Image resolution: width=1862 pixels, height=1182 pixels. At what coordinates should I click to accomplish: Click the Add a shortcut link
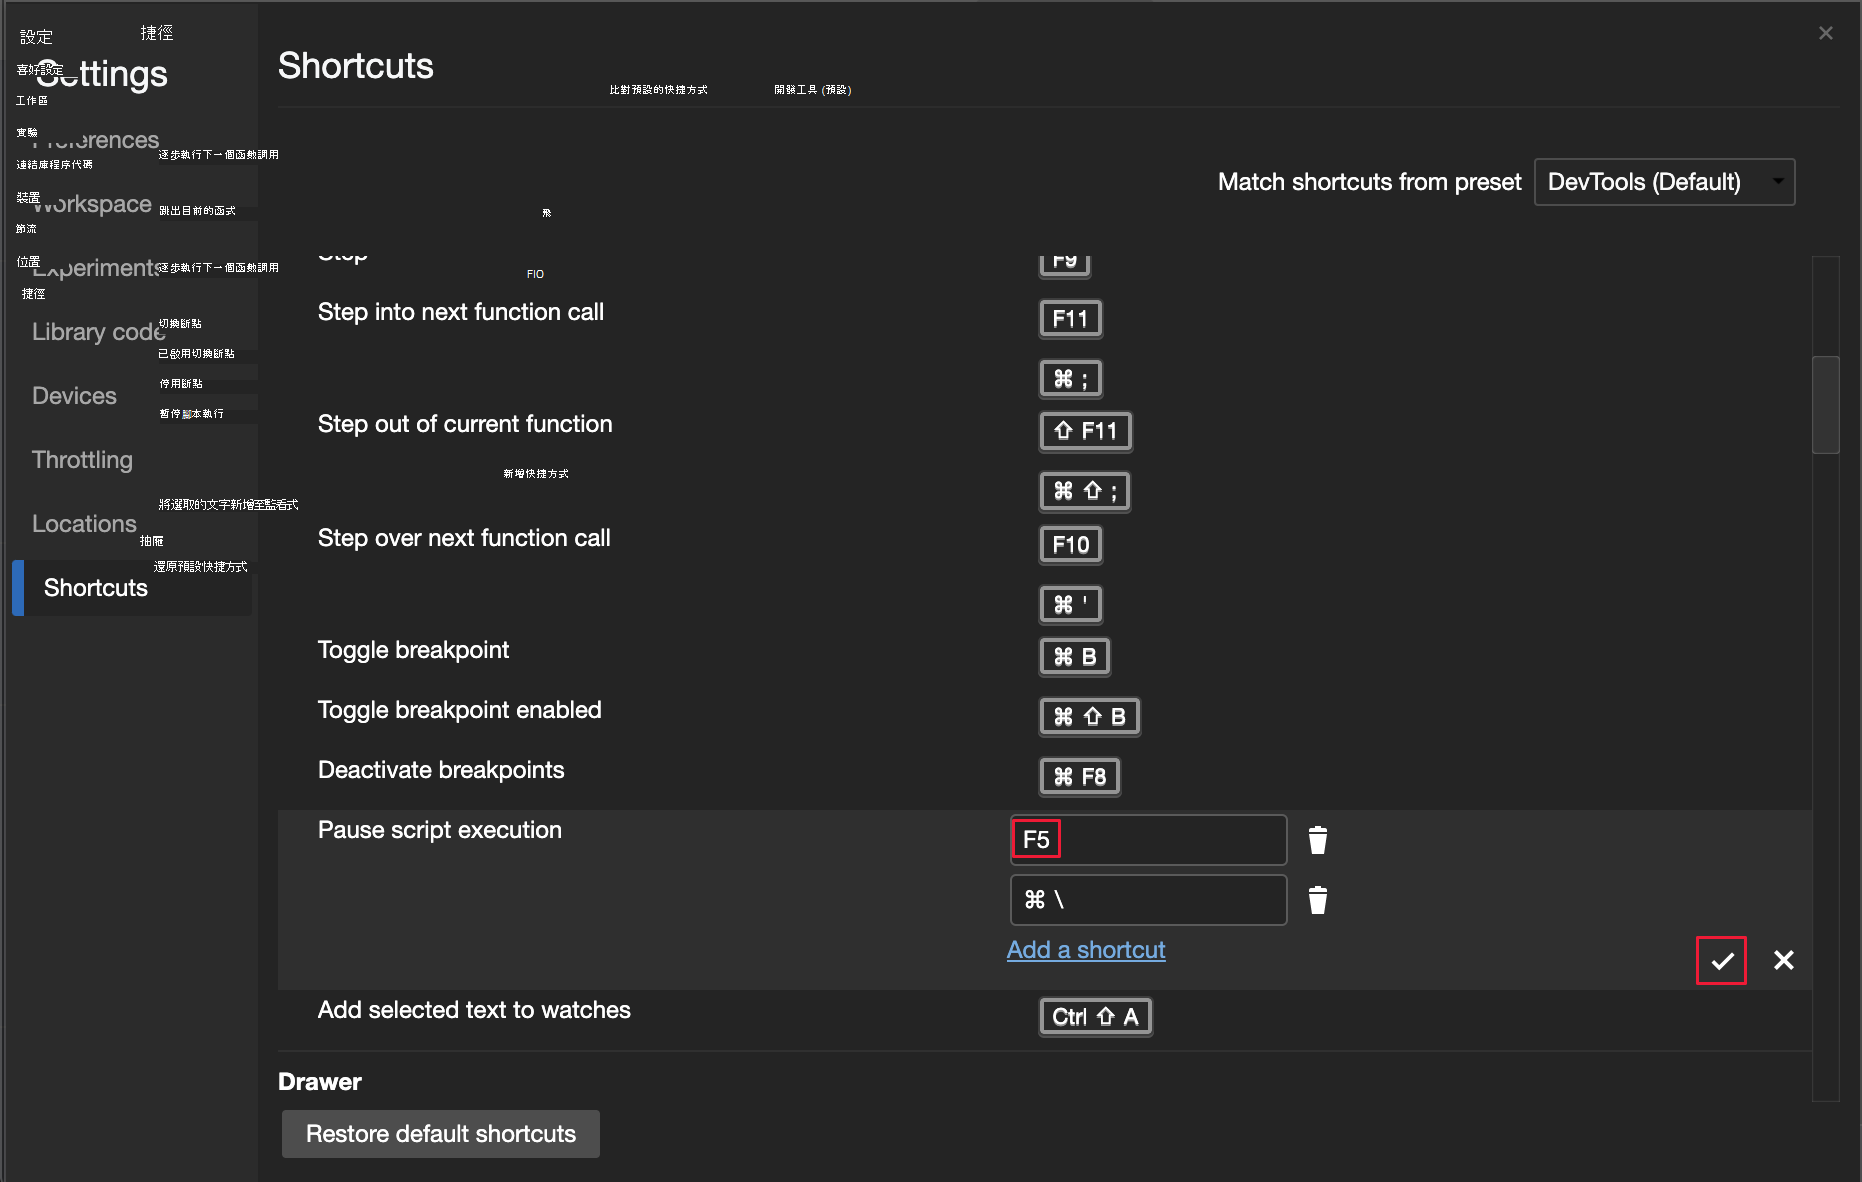(x=1085, y=950)
